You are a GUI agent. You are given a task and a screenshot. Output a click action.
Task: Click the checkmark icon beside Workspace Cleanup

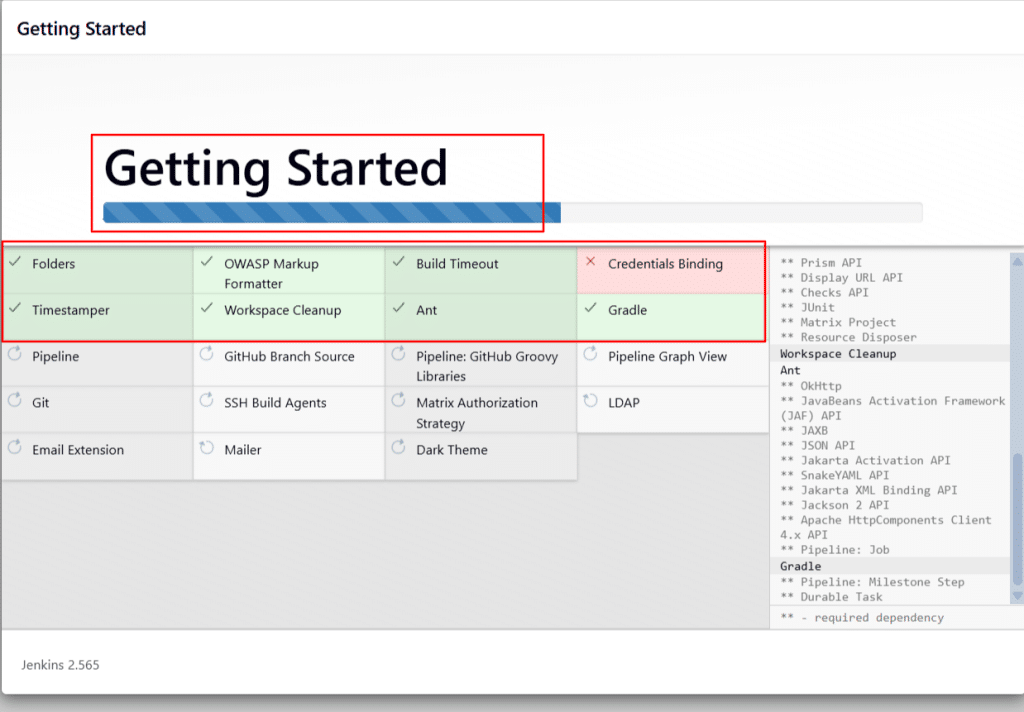(207, 308)
